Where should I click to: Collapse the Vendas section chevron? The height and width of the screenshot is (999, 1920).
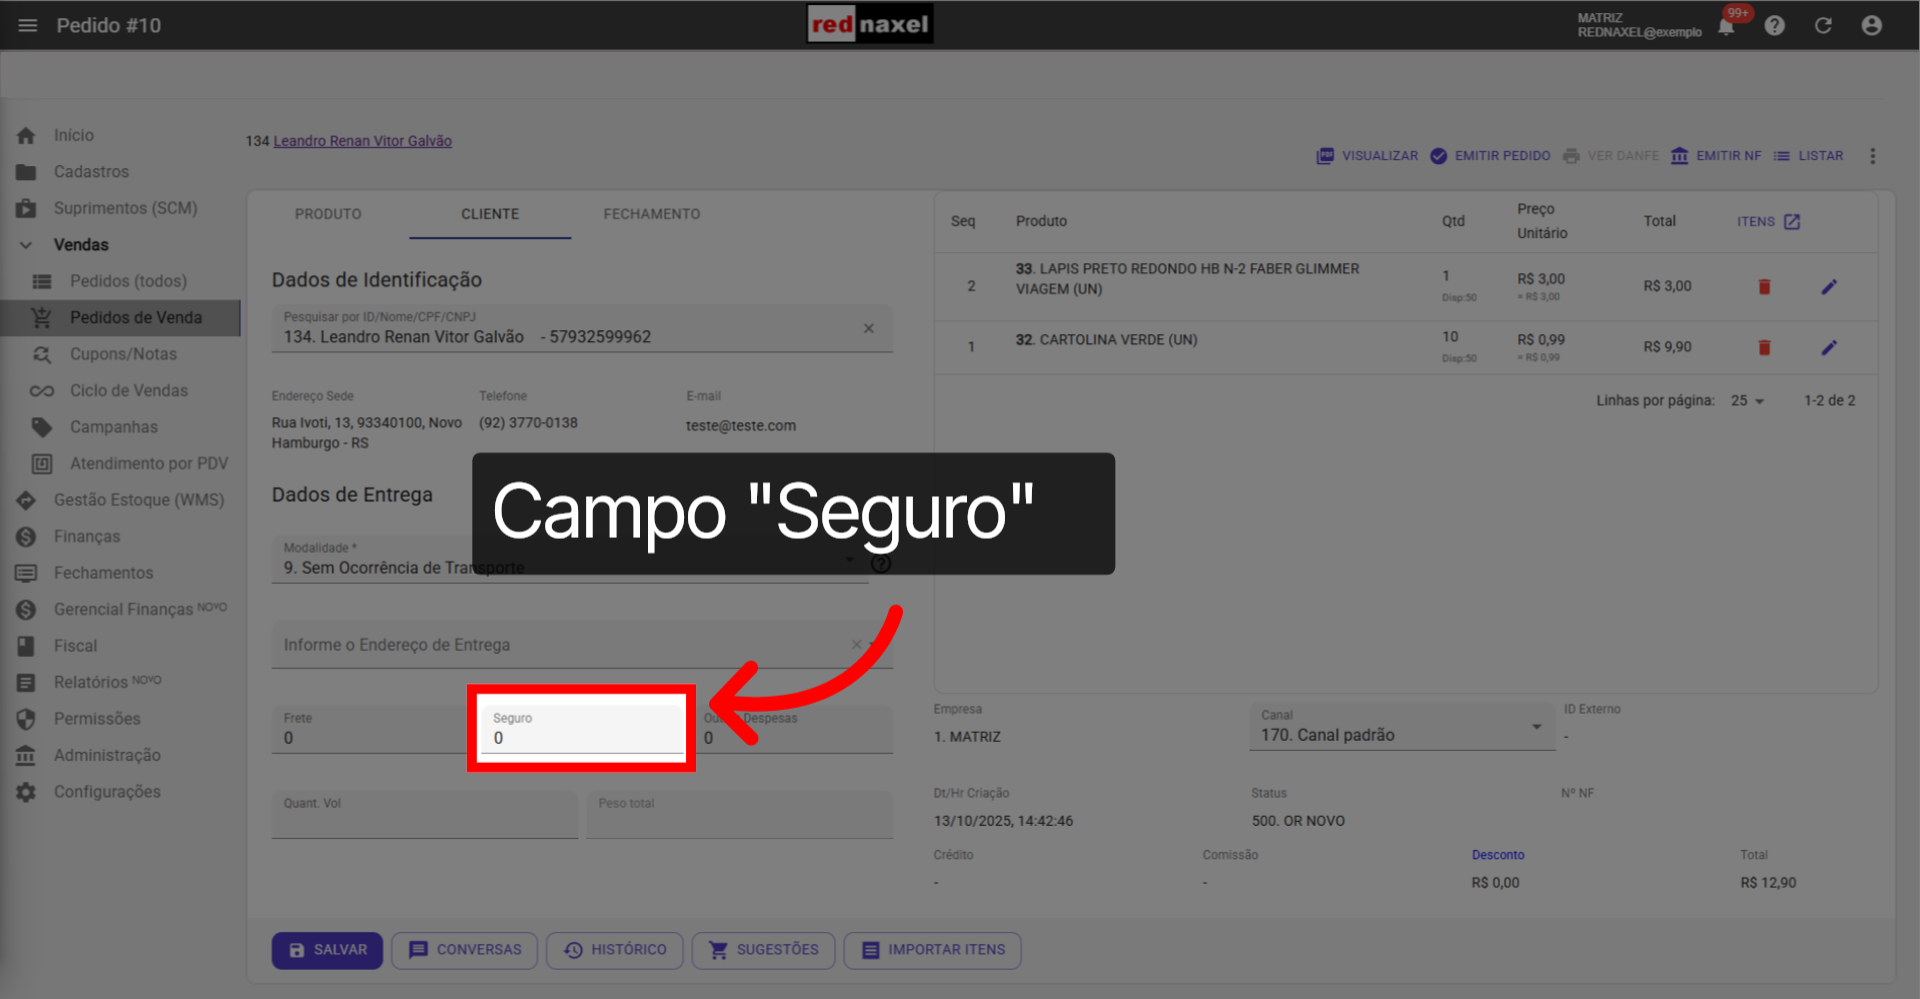[x=25, y=244]
